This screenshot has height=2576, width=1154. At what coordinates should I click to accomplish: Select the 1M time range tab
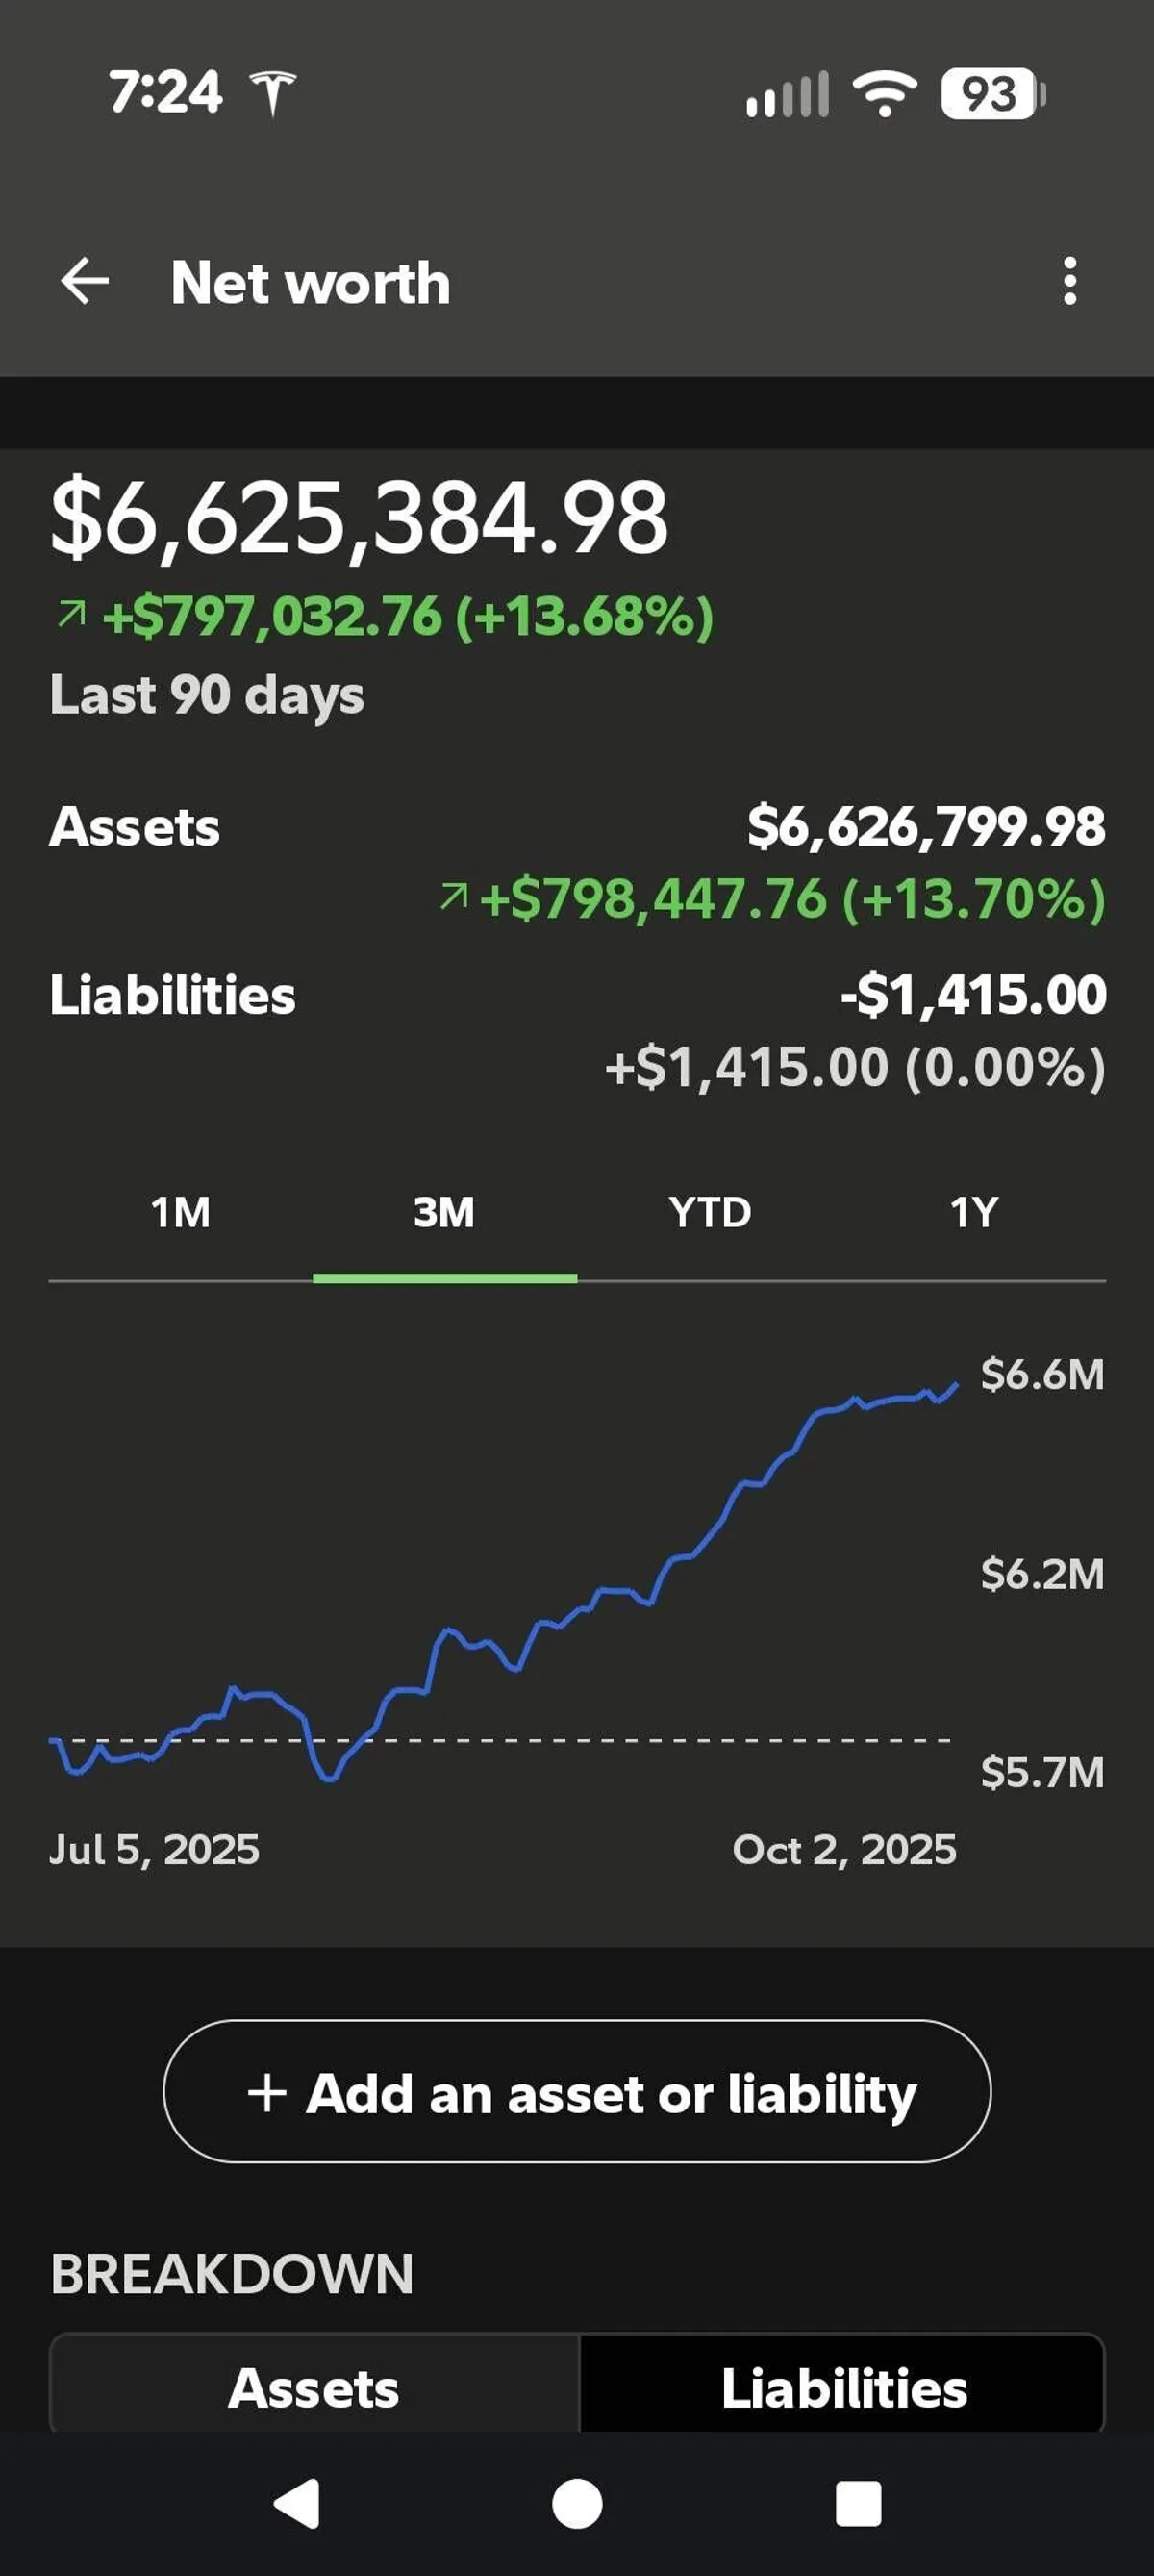click(181, 1213)
